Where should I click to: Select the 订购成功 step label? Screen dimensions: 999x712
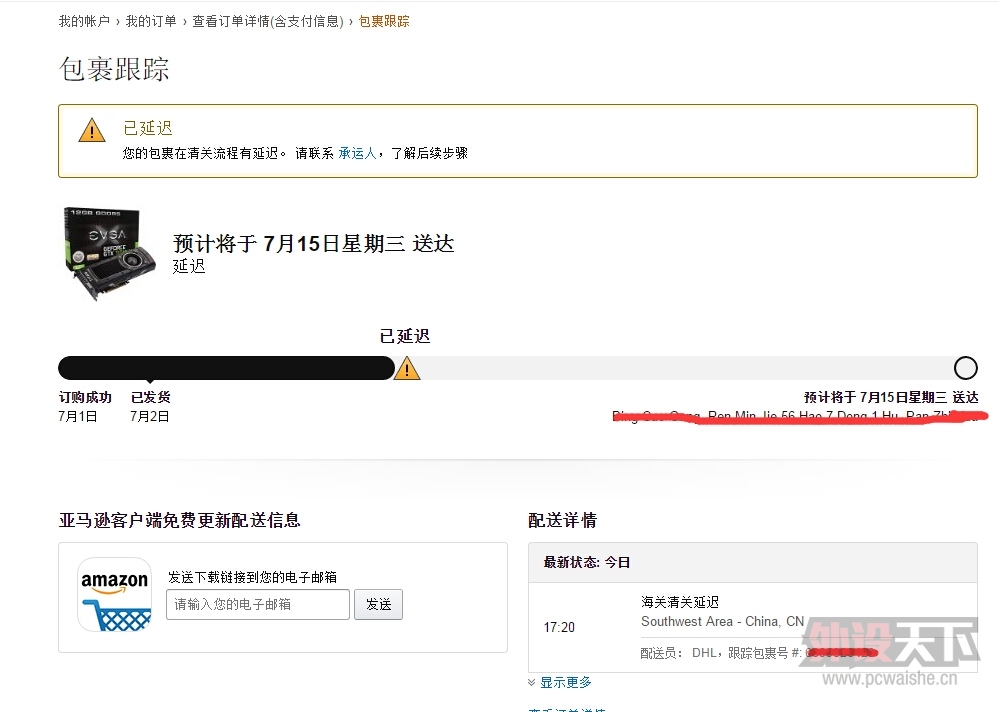point(85,397)
